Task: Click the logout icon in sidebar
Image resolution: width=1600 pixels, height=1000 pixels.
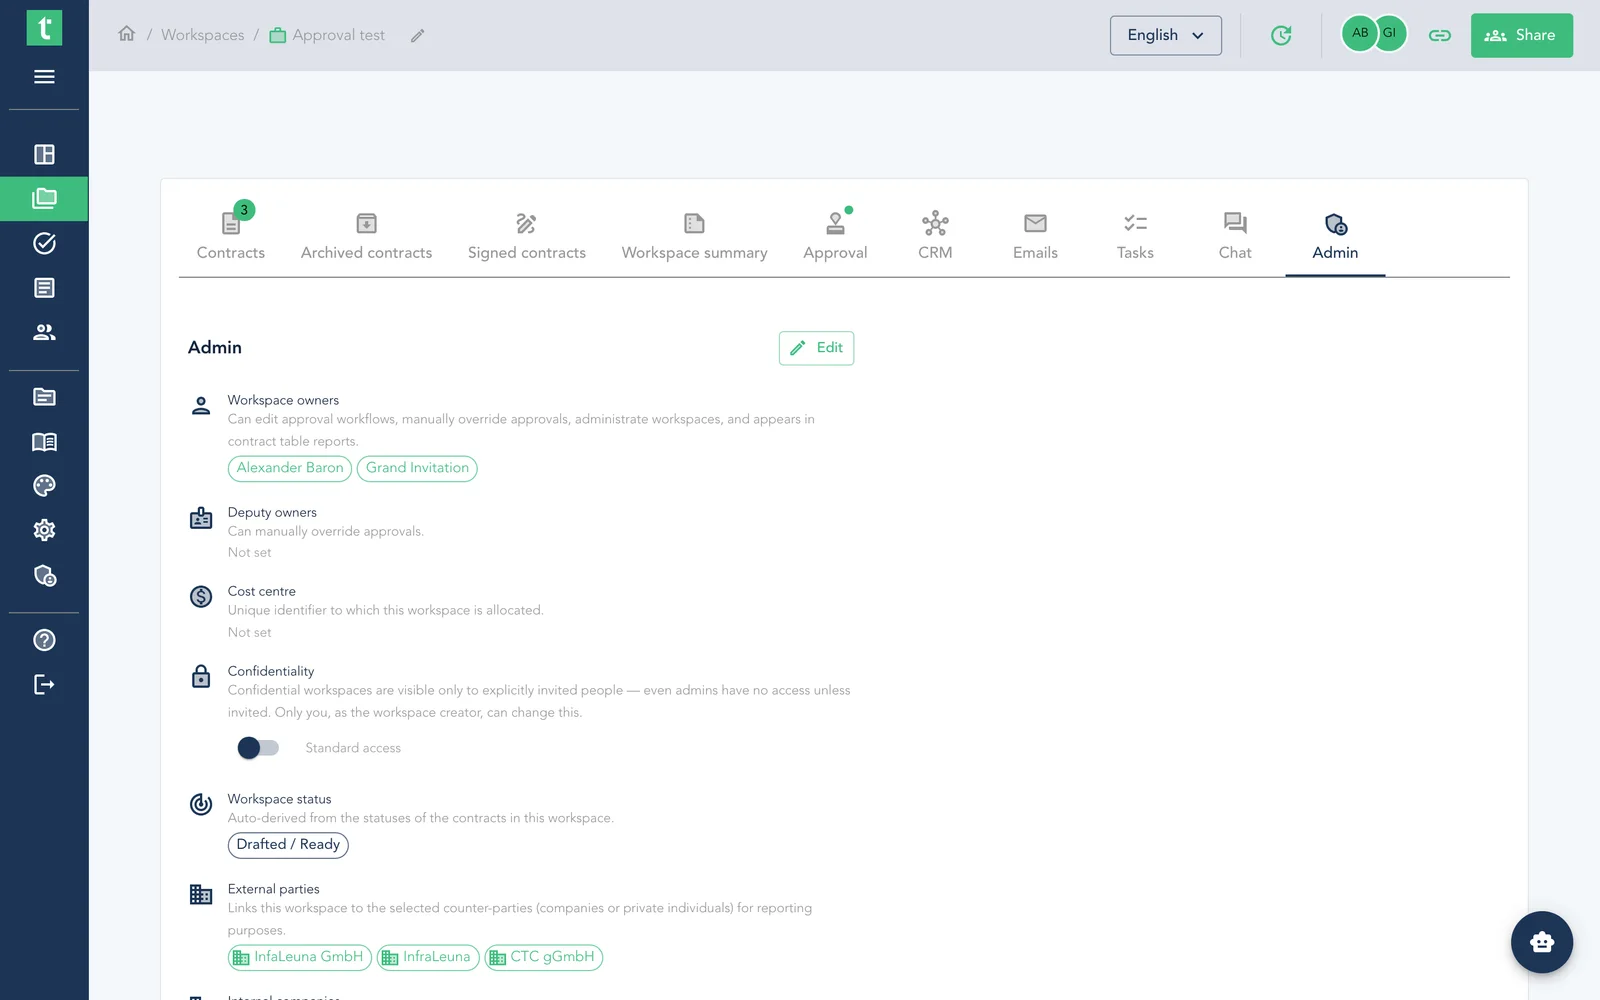Action: 44,685
